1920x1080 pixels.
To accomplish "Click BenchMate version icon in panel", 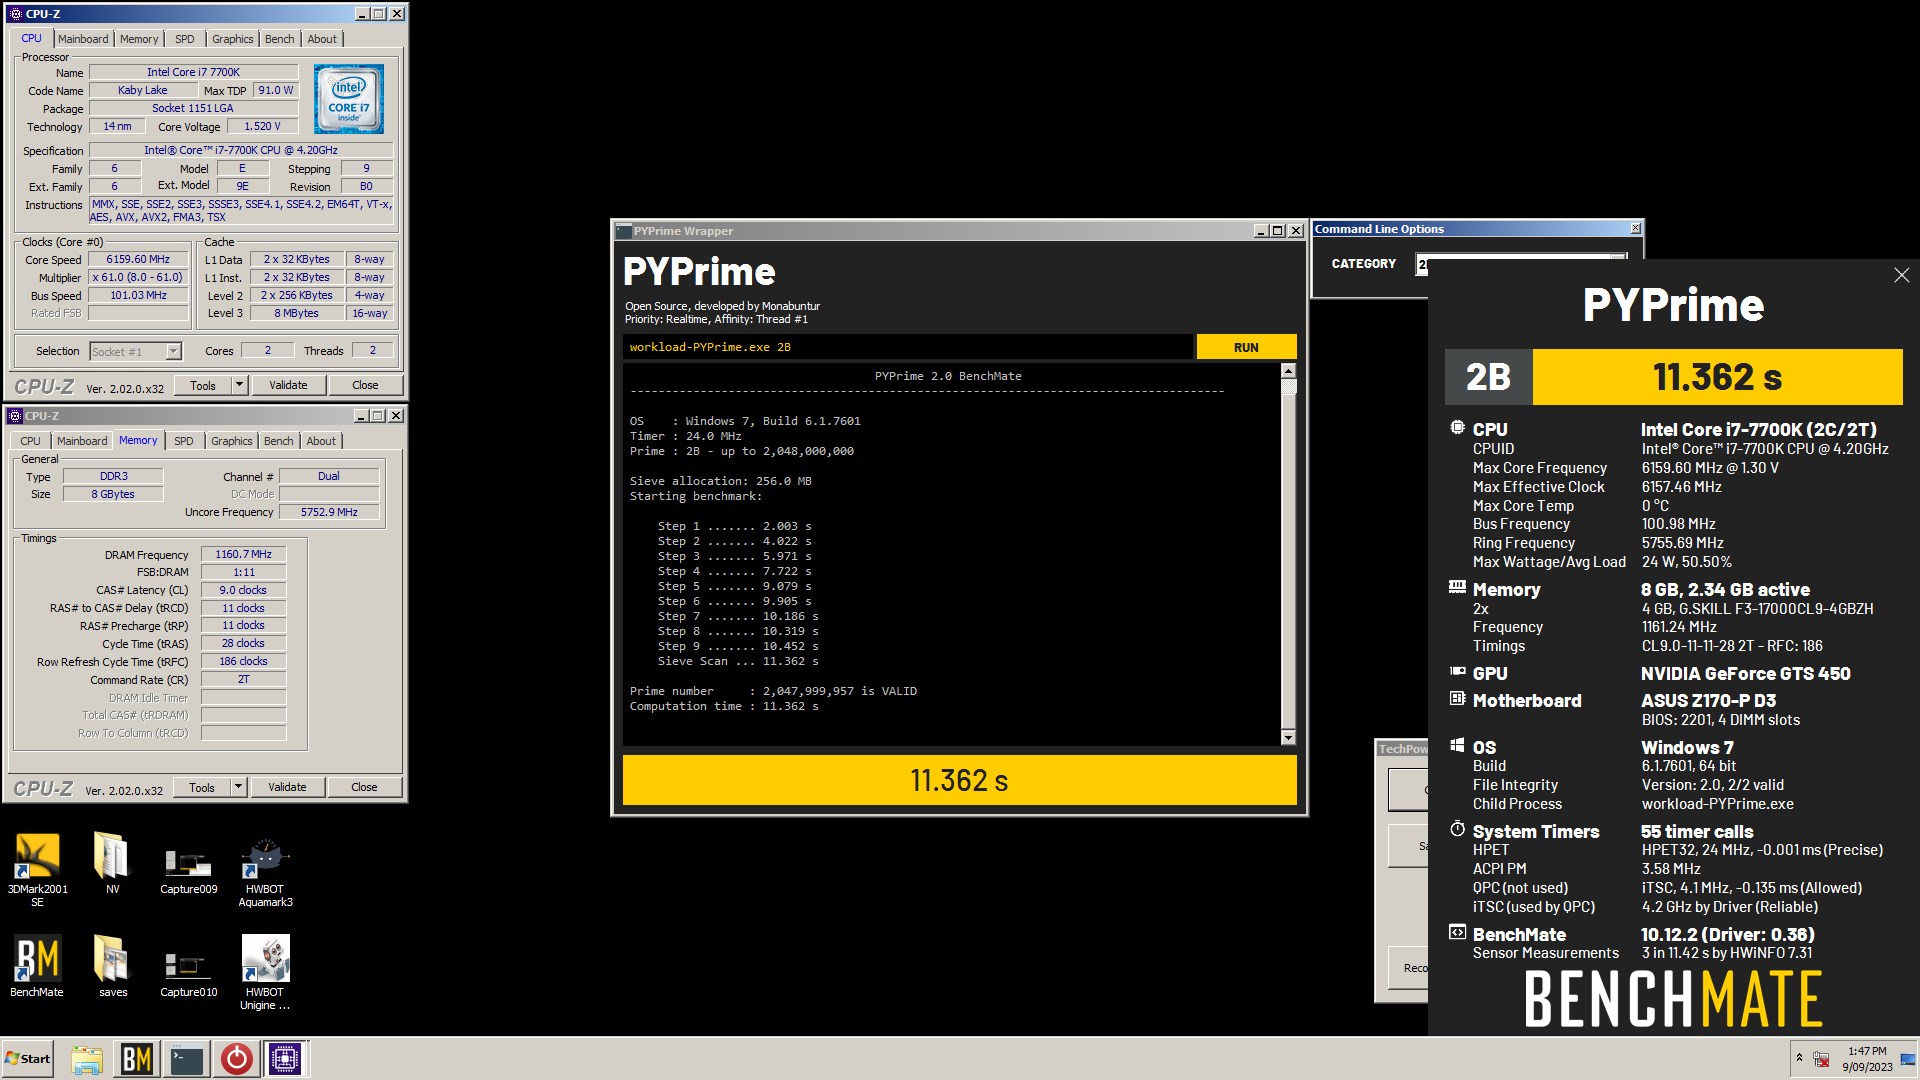I will coord(1457,933).
